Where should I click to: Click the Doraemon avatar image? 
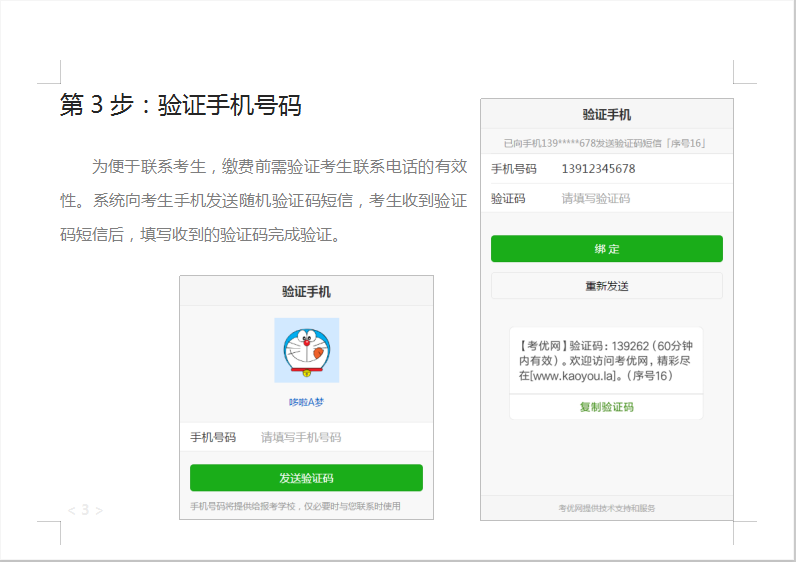(306, 350)
